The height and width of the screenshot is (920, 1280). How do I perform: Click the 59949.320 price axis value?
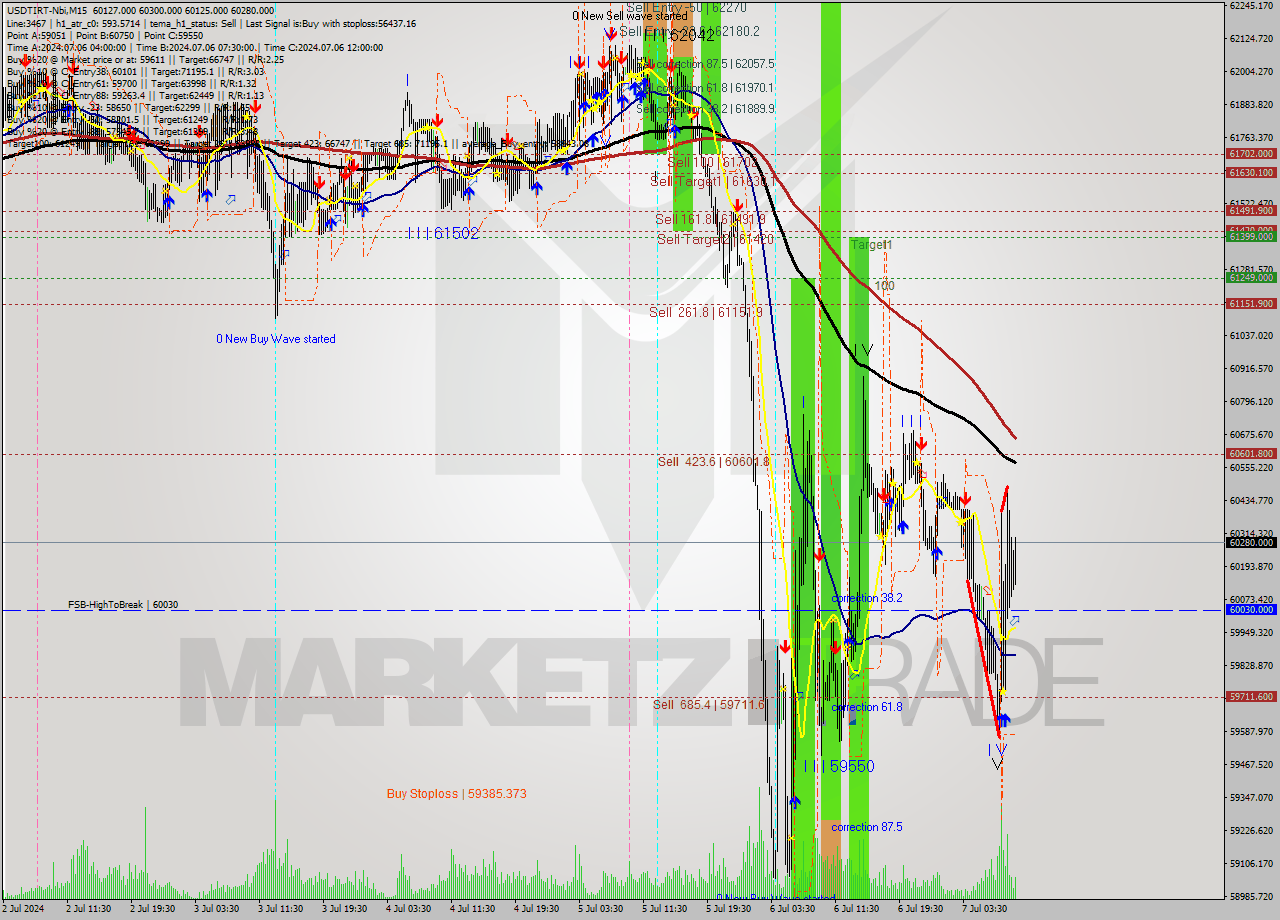click(x=1251, y=632)
